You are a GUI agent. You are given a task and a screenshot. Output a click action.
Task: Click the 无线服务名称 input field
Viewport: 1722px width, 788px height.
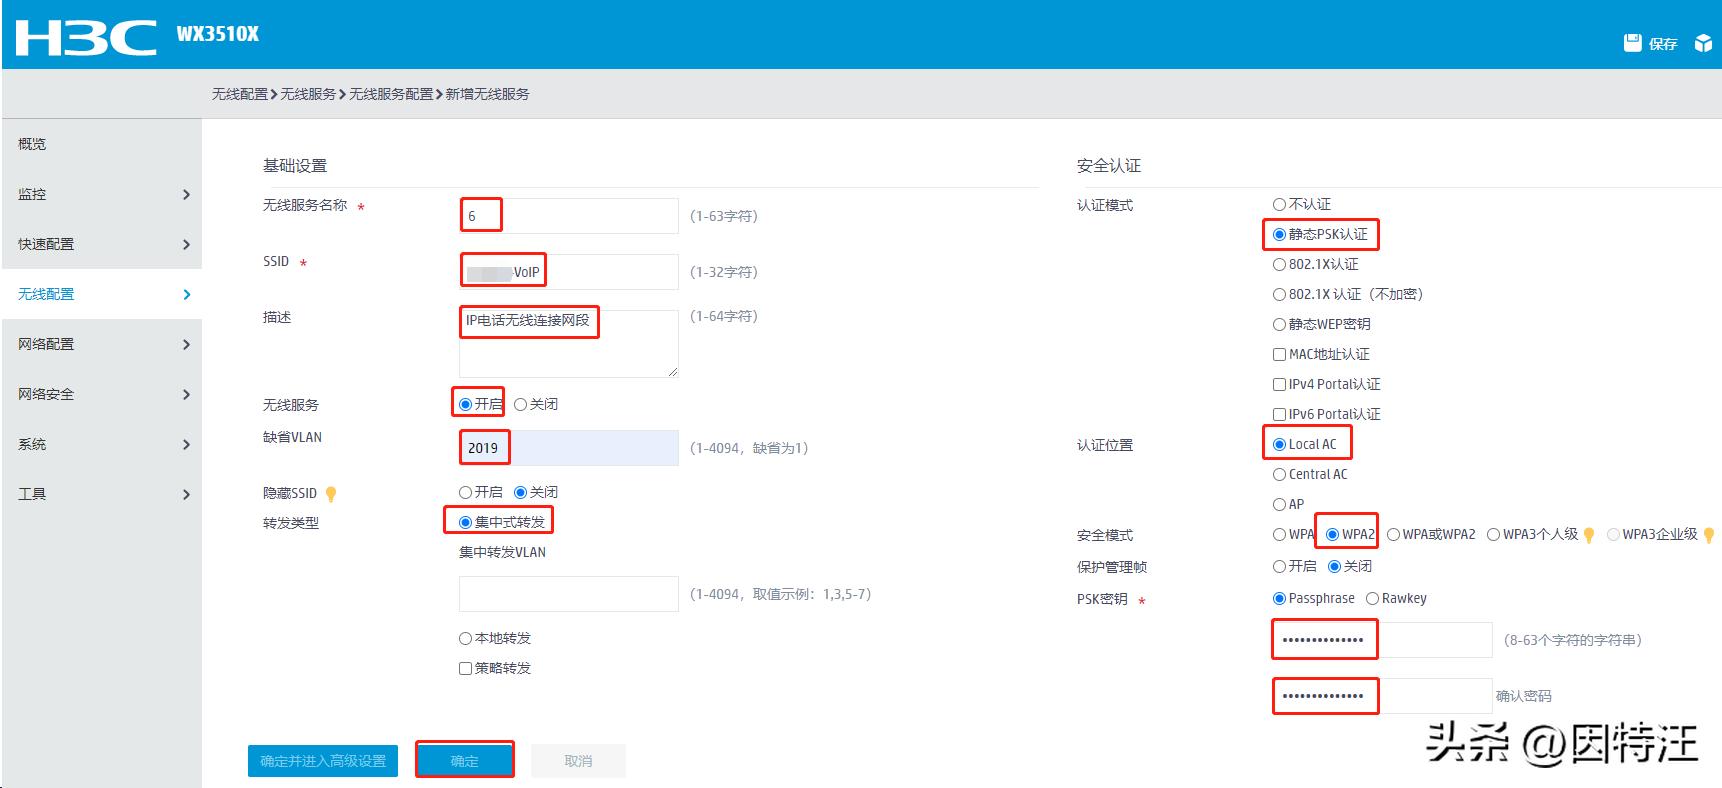click(569, 216)
